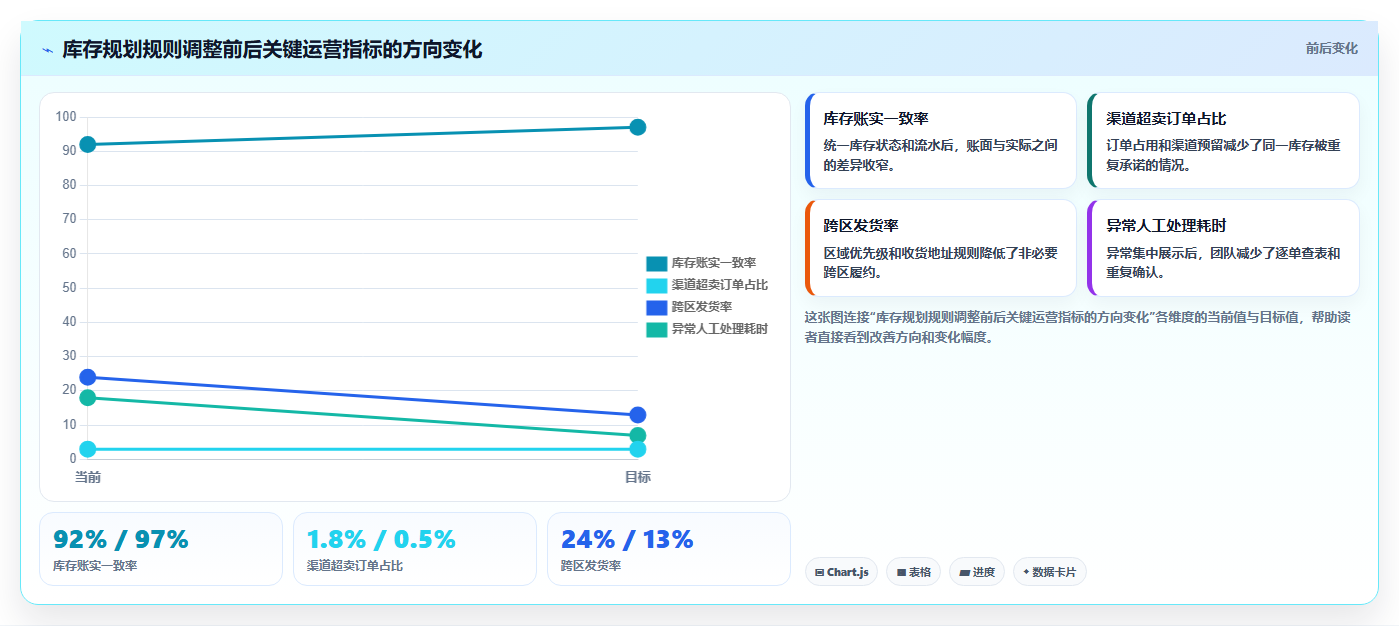Click 异常人工处理耗时 data point at 当前
Screen dimensions: 1399x626
(88, 398)
